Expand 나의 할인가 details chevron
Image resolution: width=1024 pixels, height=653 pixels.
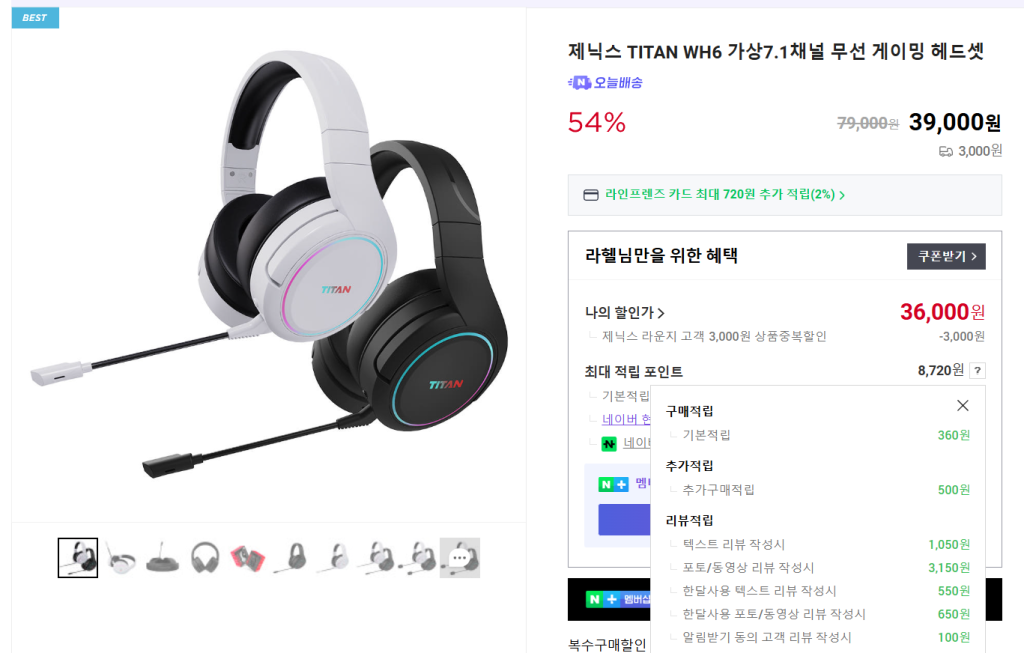661,313
